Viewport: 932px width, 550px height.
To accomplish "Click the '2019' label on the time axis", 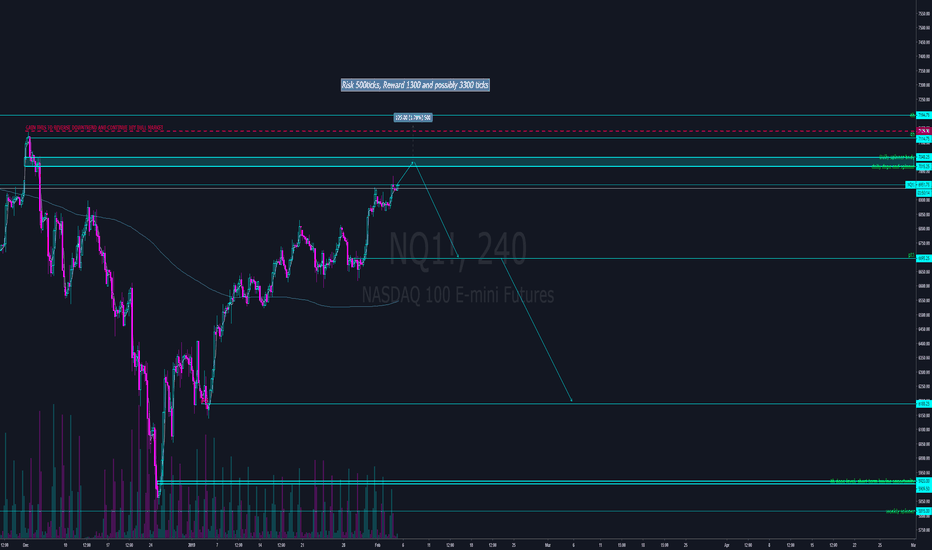I will pos(191,544).
